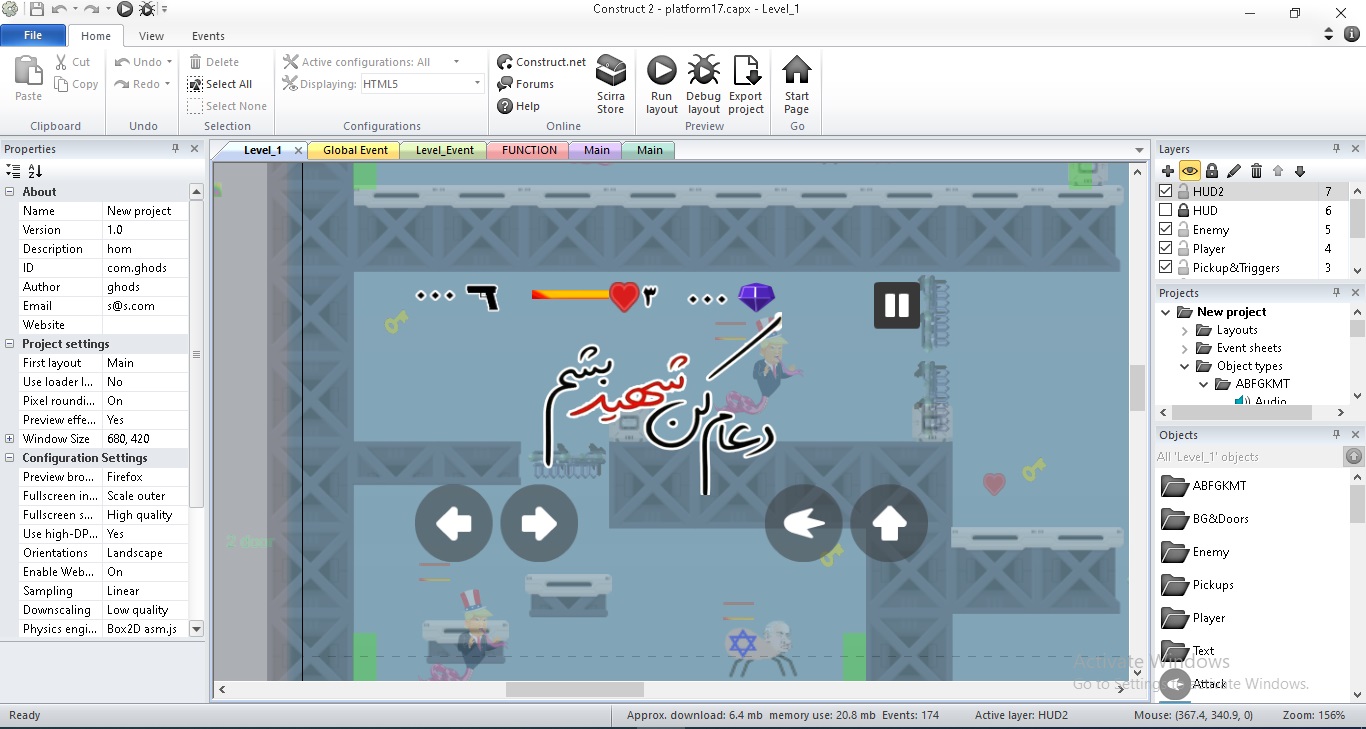
Task: Enable the HUD layer visibility checkbox
Action: tap(1165, 210)
